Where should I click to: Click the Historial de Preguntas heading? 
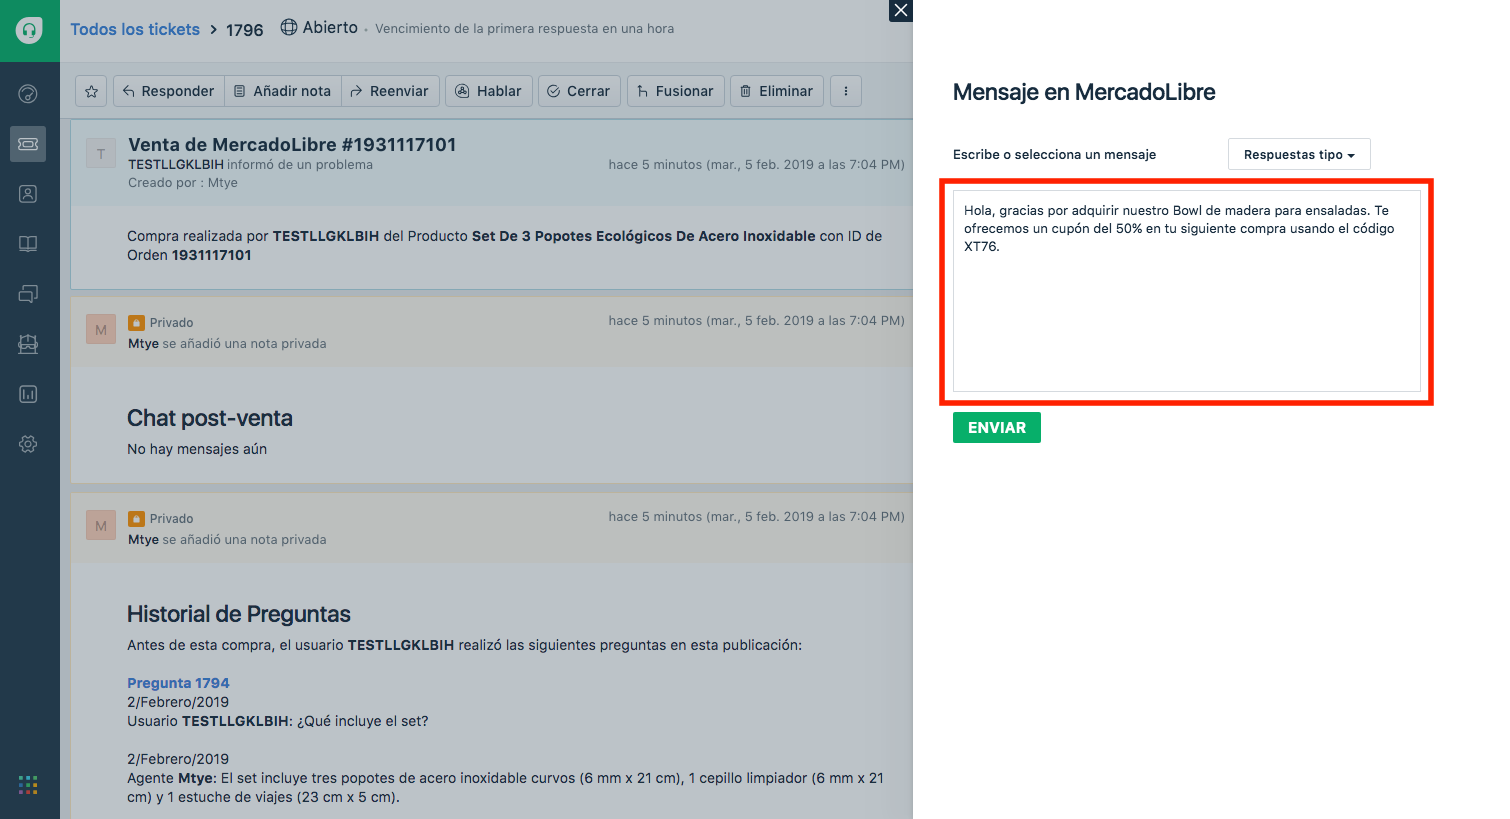[239, 614]
